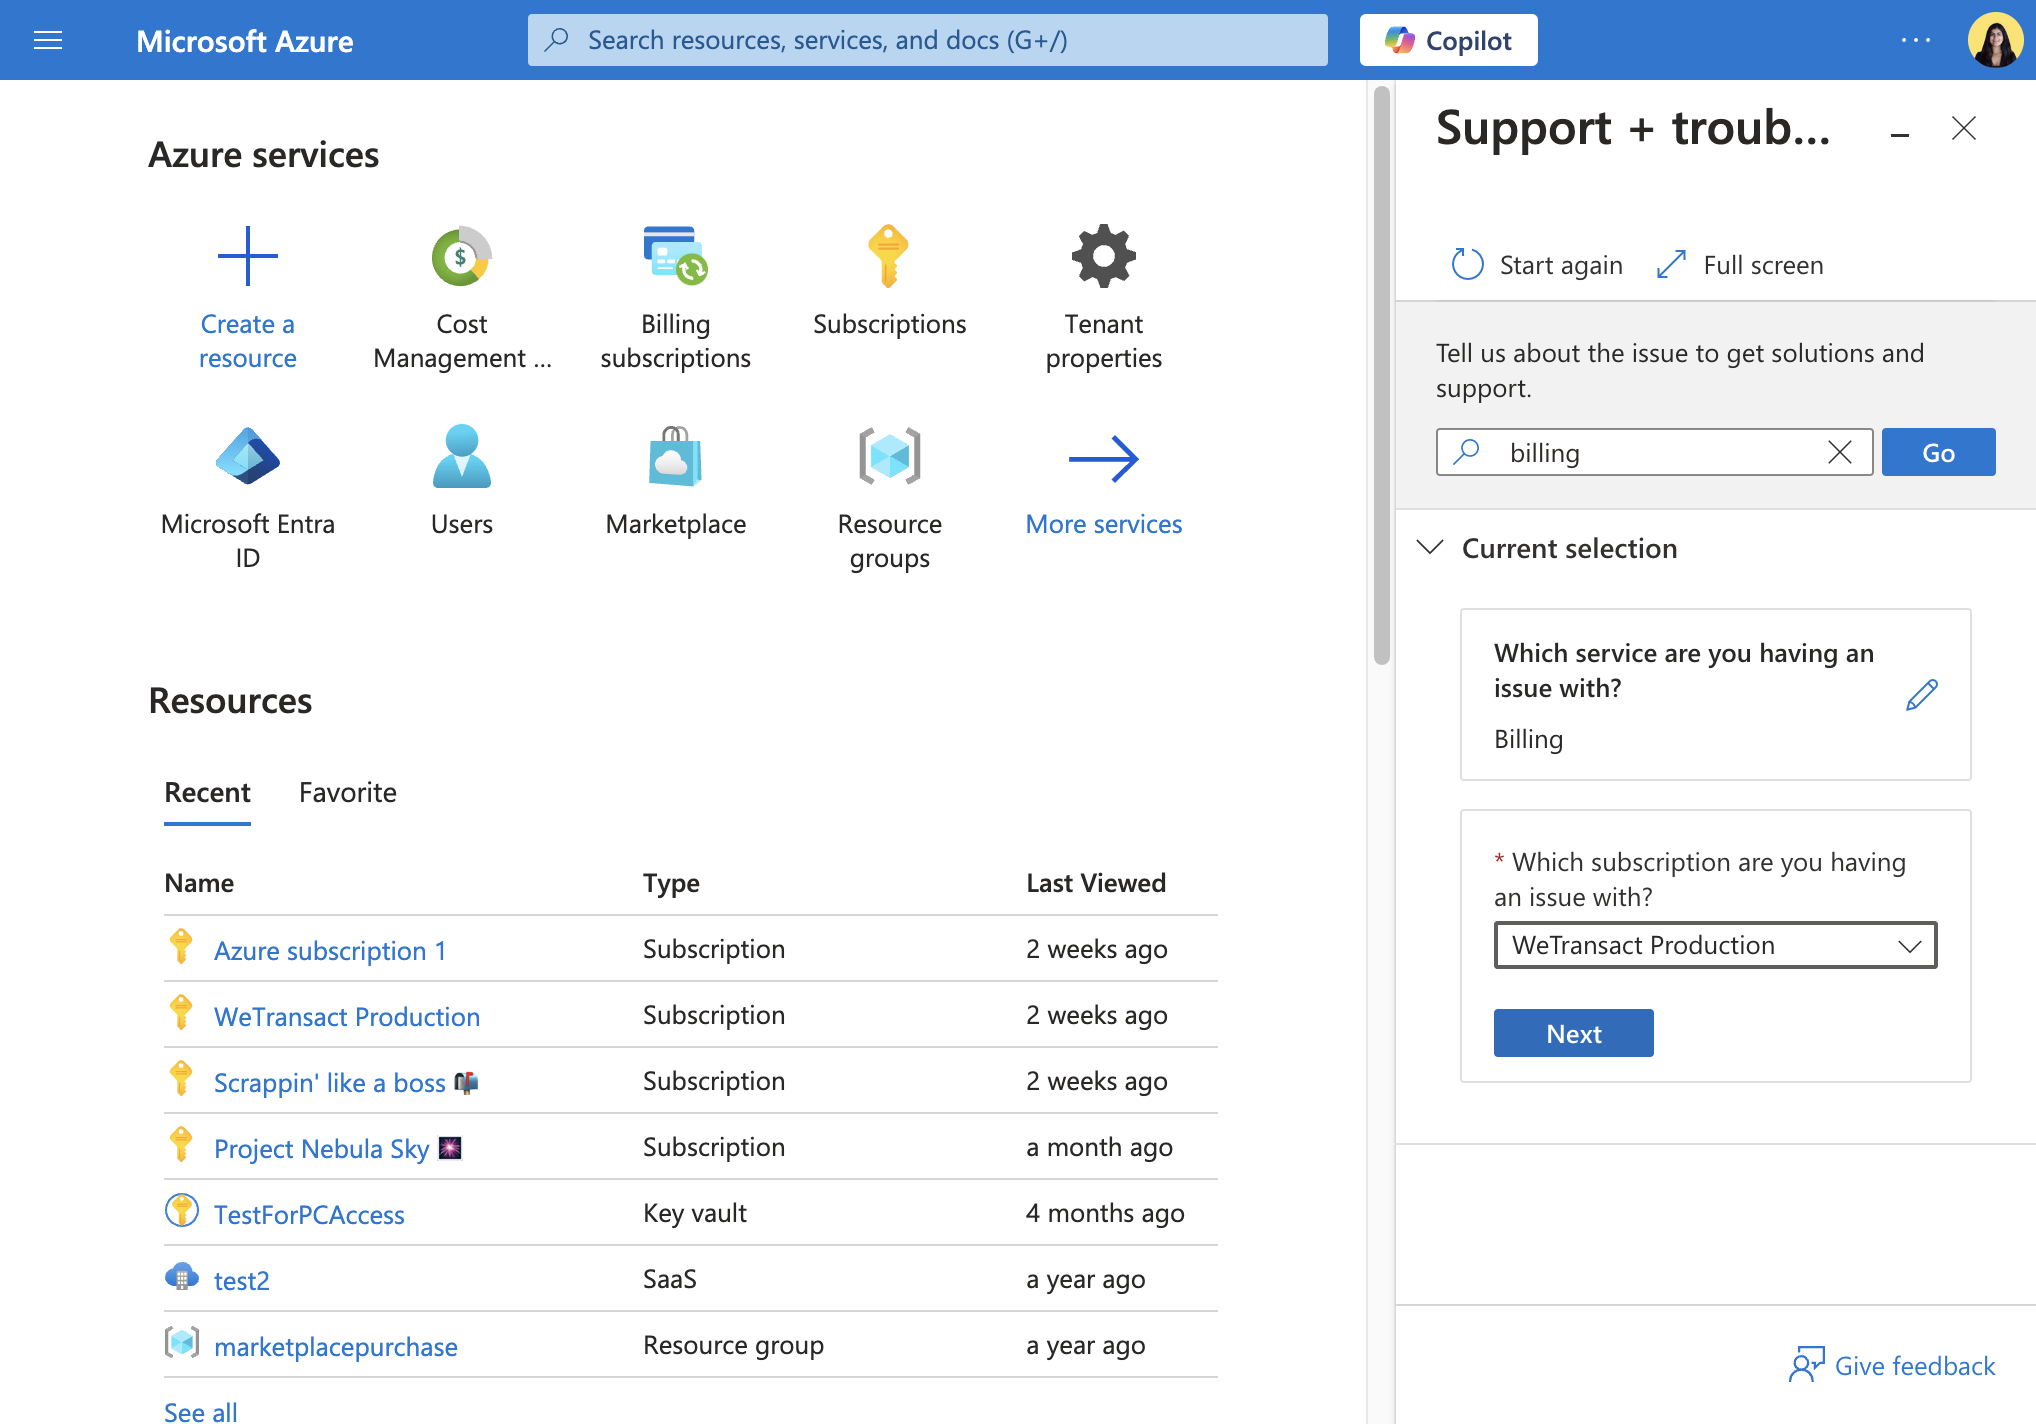Open the user account avatar
2036x1424 pixels.
1995,40
